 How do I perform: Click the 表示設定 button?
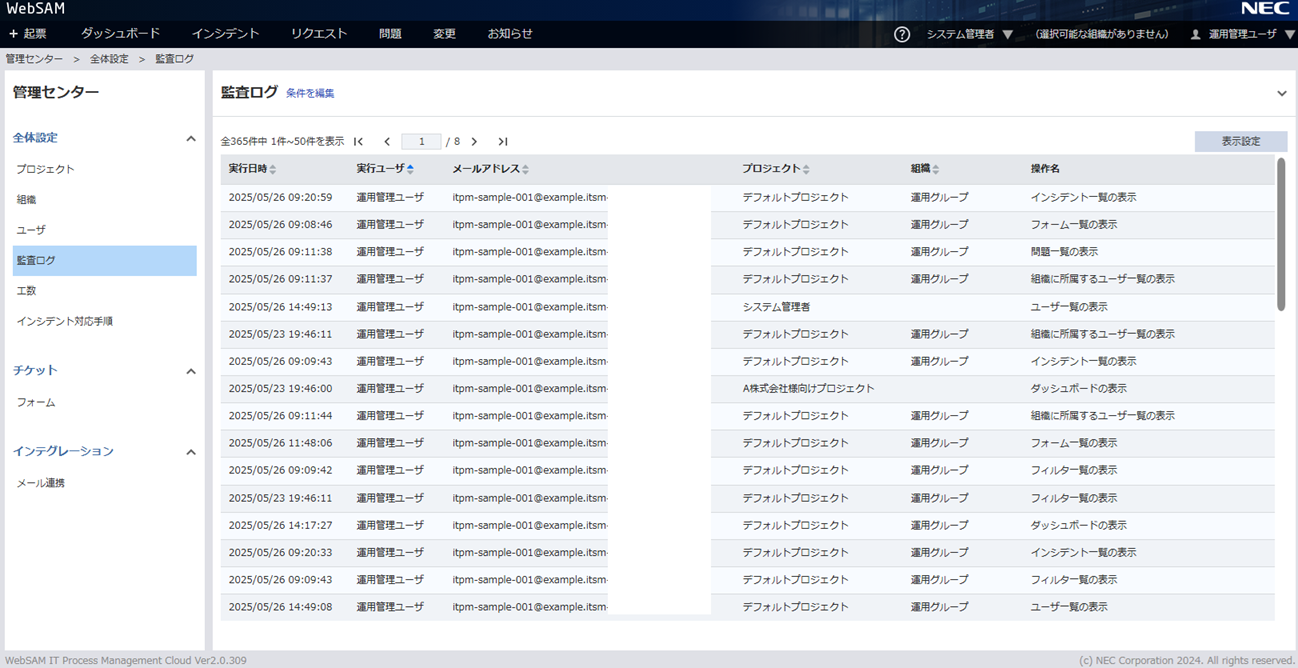(x=1240, y=142)
